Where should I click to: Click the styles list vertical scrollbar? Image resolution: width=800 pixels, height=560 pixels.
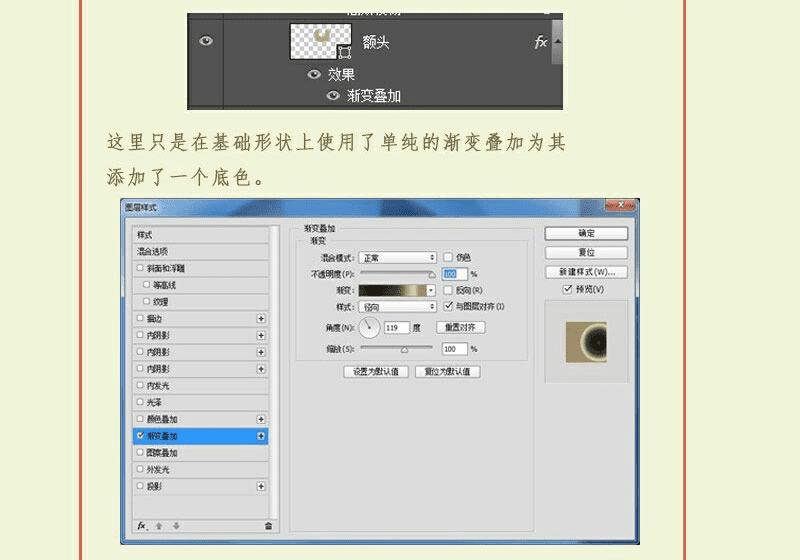275,372
